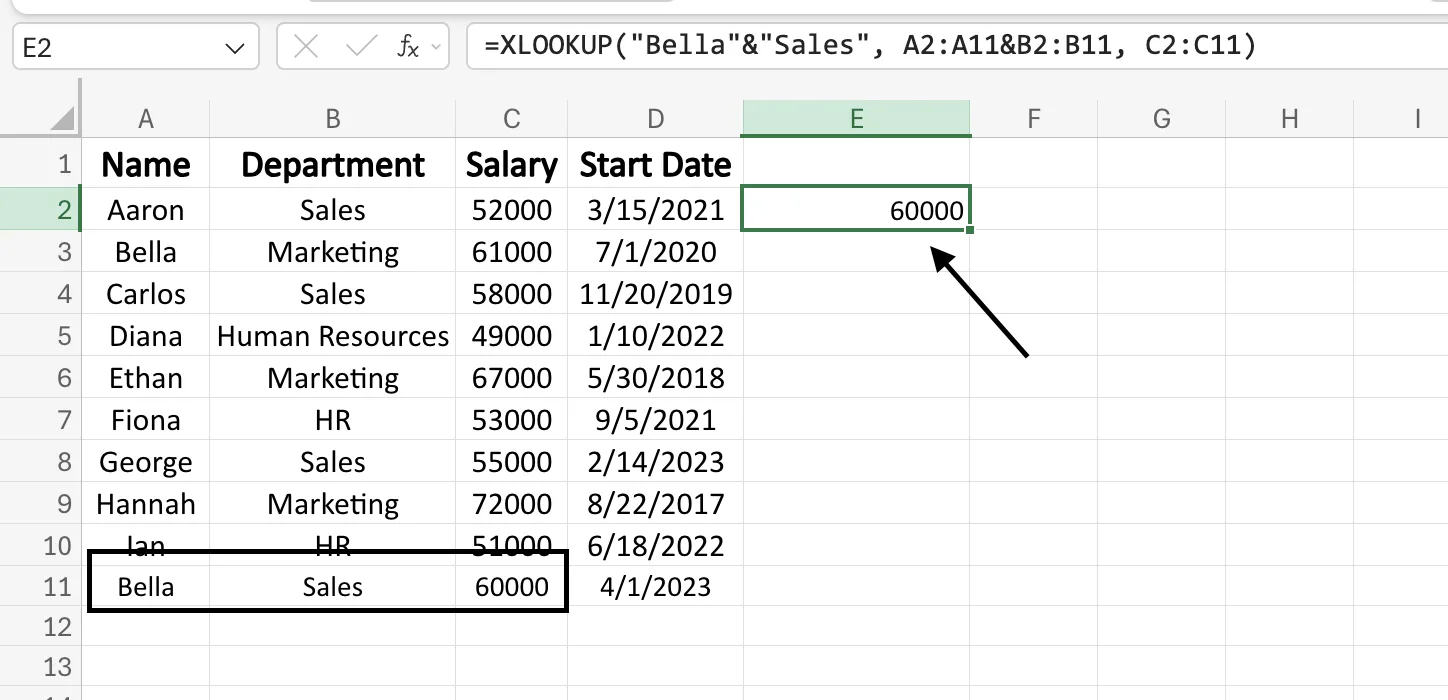Select row 5 header
Viewport: 1448px width, 700px height.
click(41, 335)
